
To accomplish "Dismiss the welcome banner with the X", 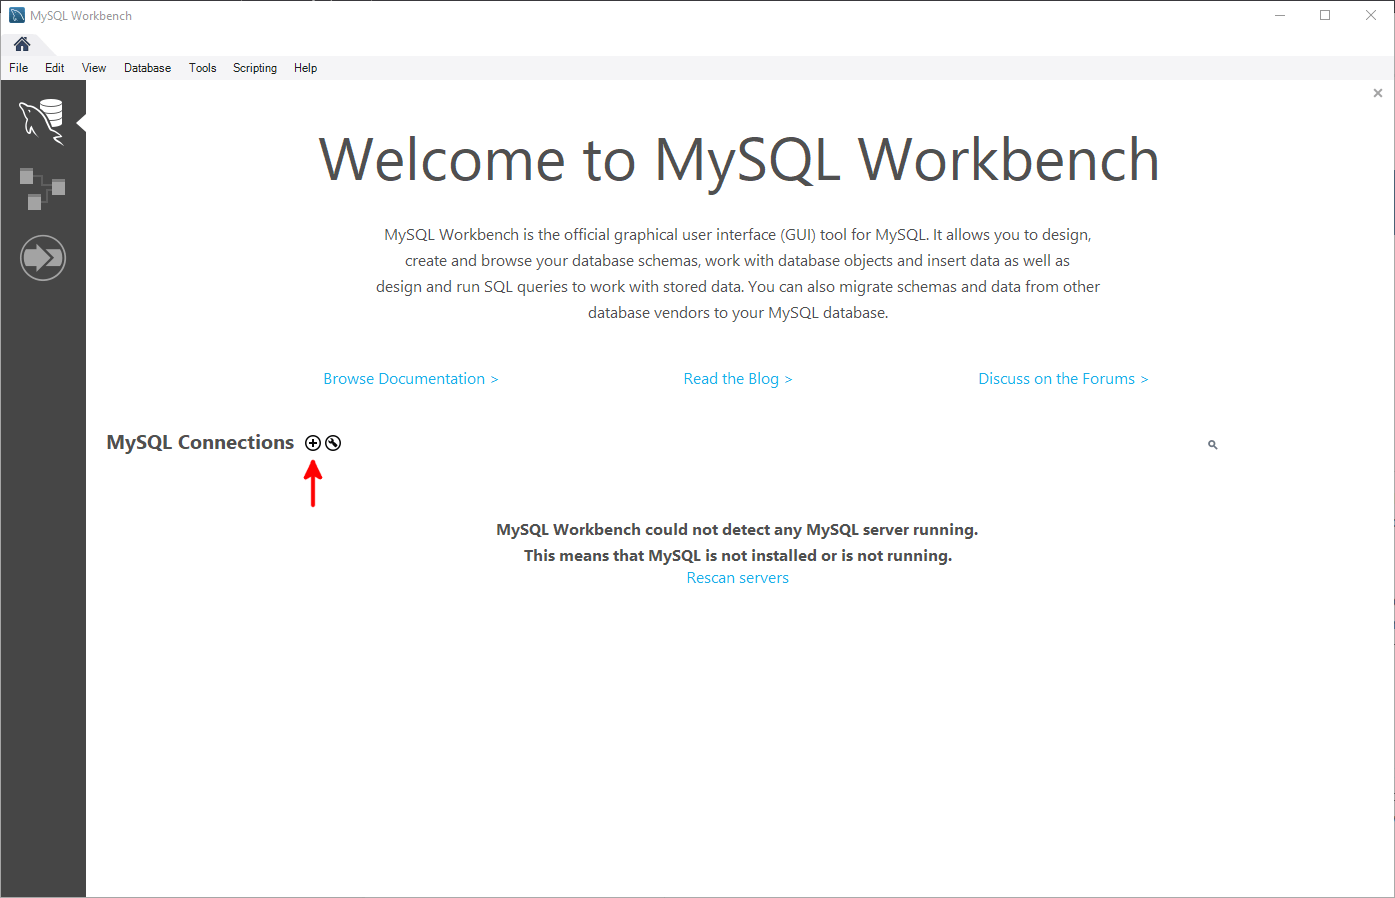I will [x=1377, y=92].
